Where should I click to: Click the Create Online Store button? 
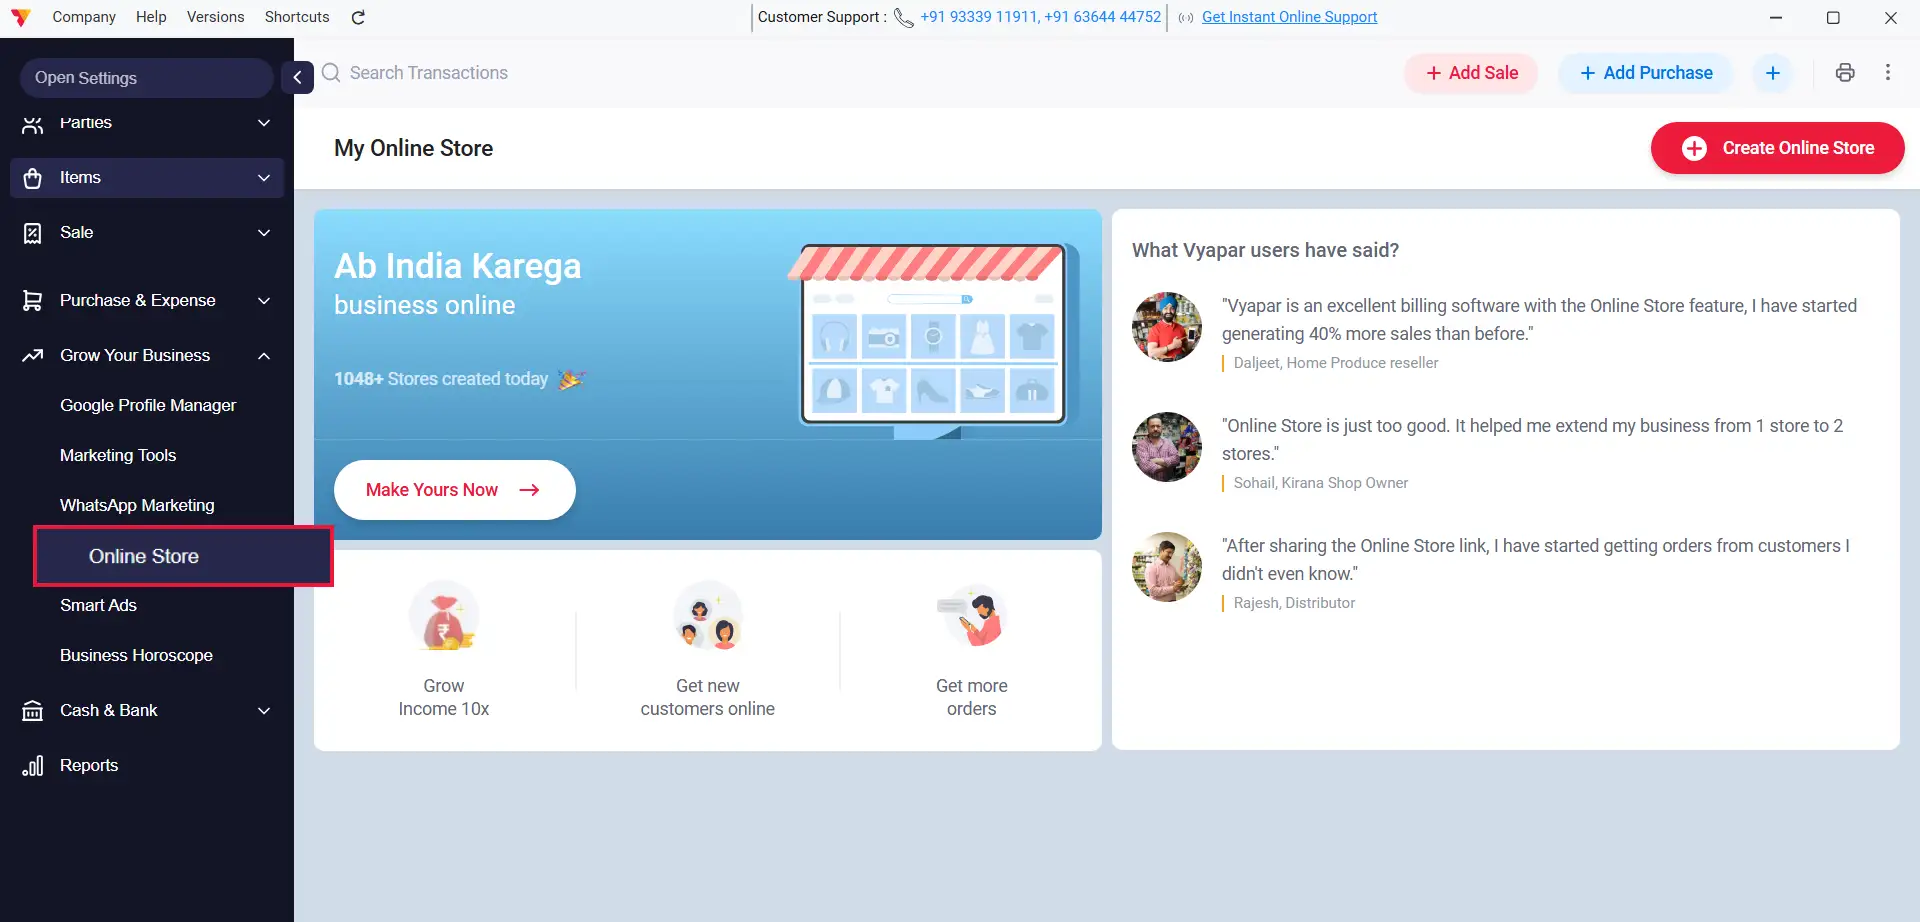point(1777,148)
